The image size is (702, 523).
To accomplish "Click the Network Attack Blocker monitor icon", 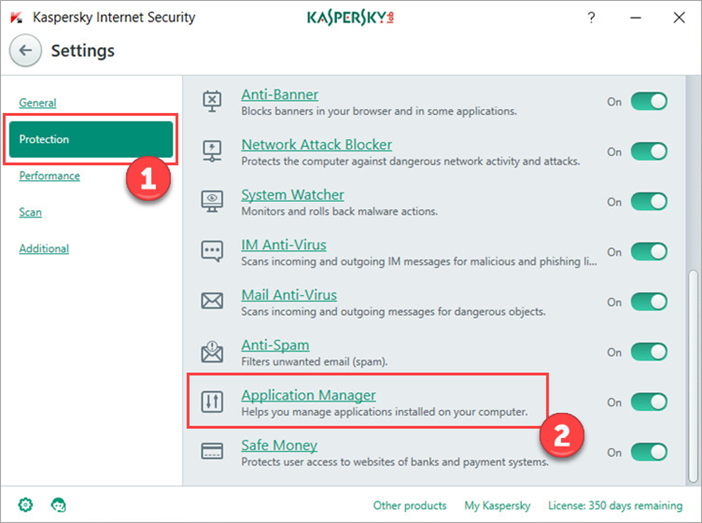I will [212, 151].
